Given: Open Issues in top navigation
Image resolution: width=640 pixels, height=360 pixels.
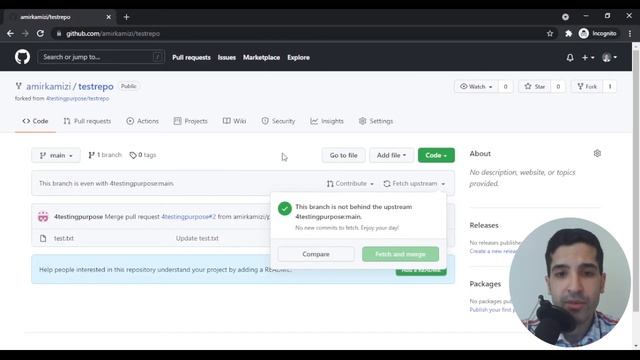Looking at the screenshot, I should (x=227, y=58).
